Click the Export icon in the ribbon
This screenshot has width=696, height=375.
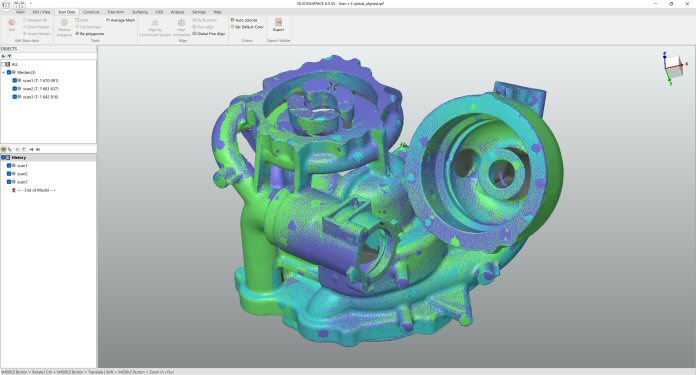pyautogui.click(x=278, y=25)
